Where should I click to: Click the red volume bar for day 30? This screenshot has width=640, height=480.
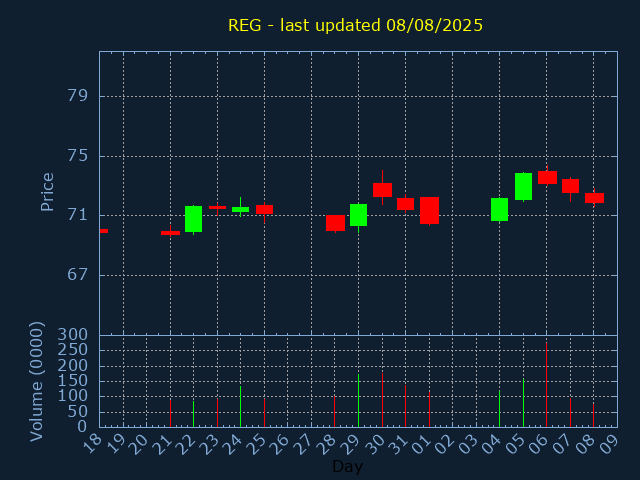coord(382,400)
